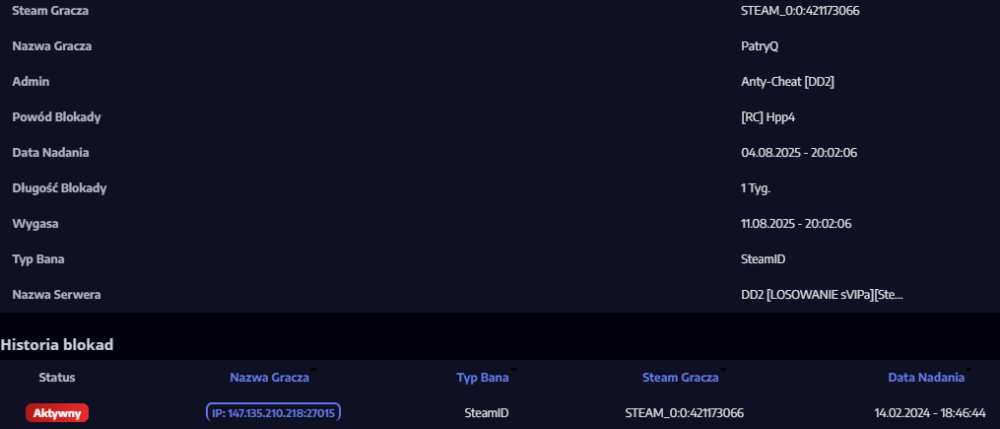Screen dimensions: 1000x429
Task: Click expiry date 11.08.2025 - 20:02:06
Action: [796, 224]
